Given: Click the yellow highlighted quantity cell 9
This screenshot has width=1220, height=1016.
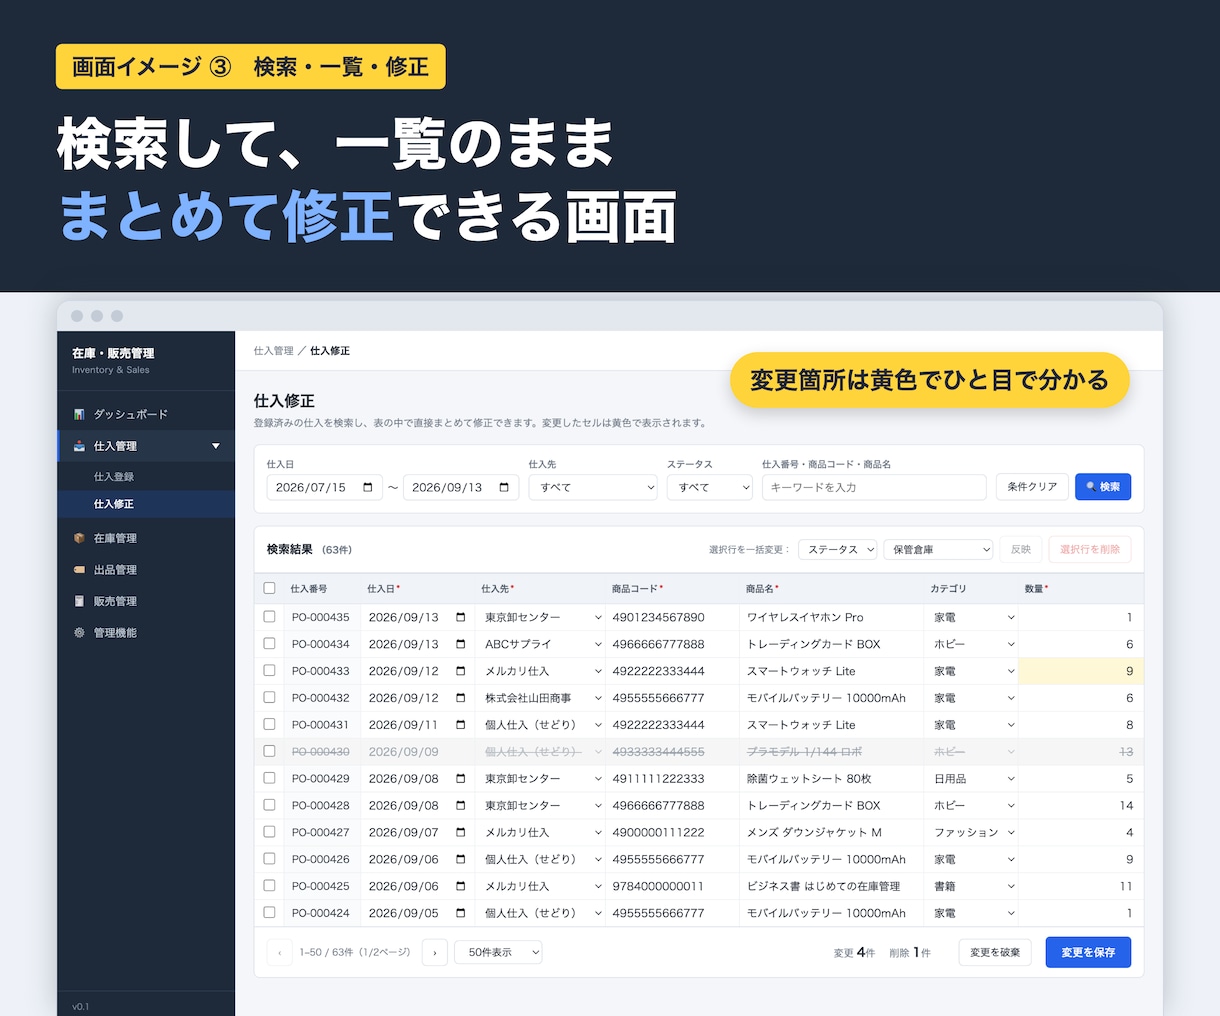Looking at the screenshot, I should pos(1081,671).
